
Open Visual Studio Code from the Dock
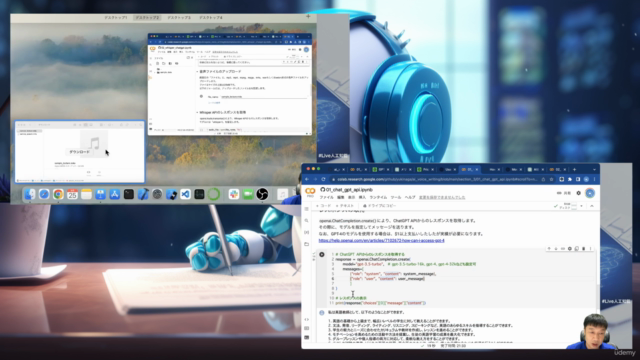[x=185, y=194]
